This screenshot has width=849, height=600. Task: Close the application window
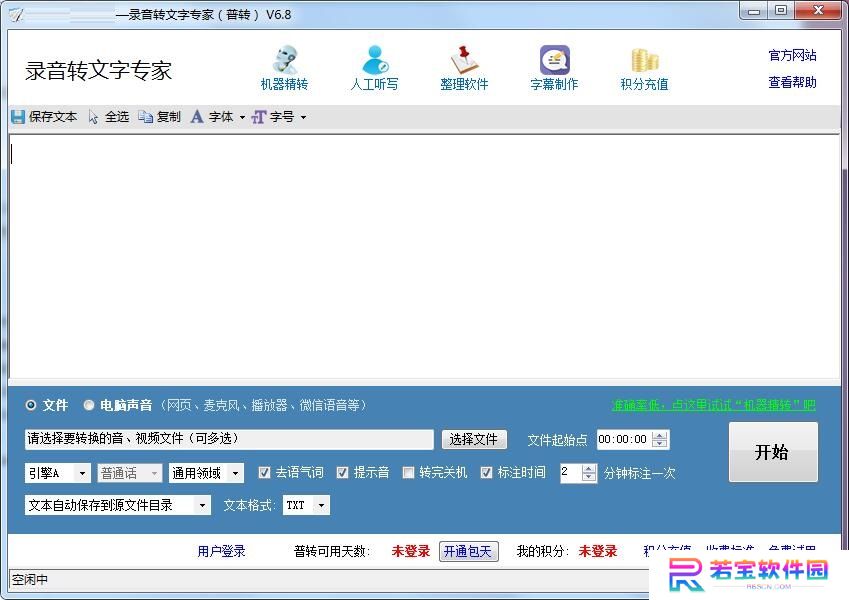tap(818, 11)
